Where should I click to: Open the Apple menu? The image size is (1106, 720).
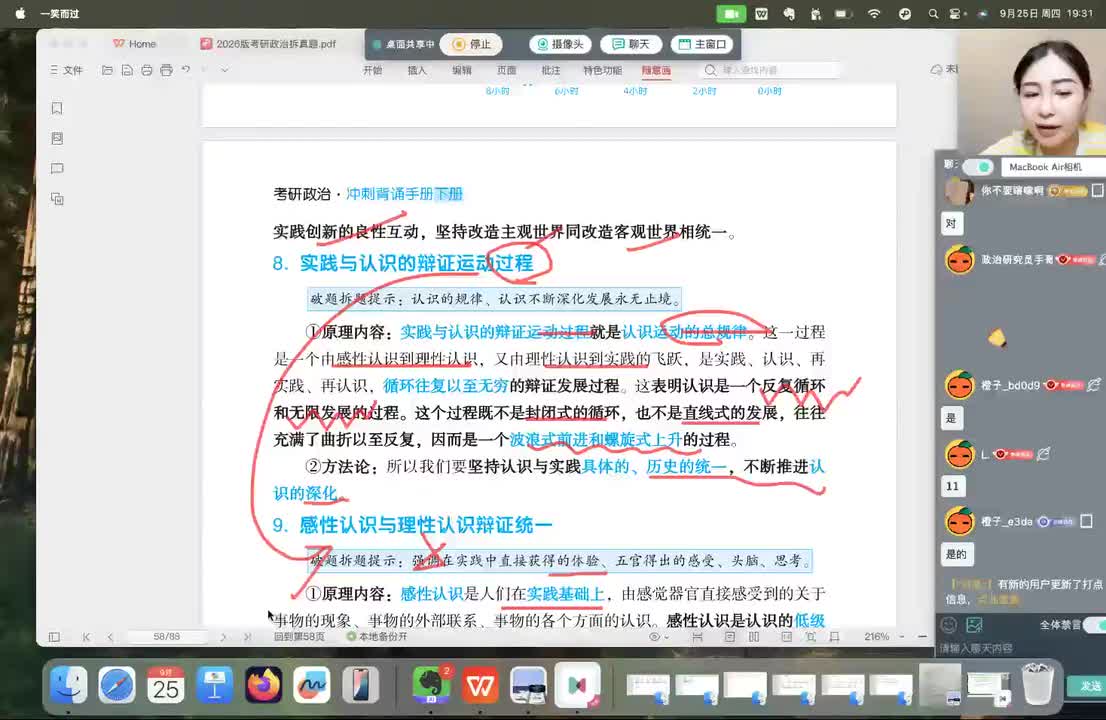click(x=20, y=13)
